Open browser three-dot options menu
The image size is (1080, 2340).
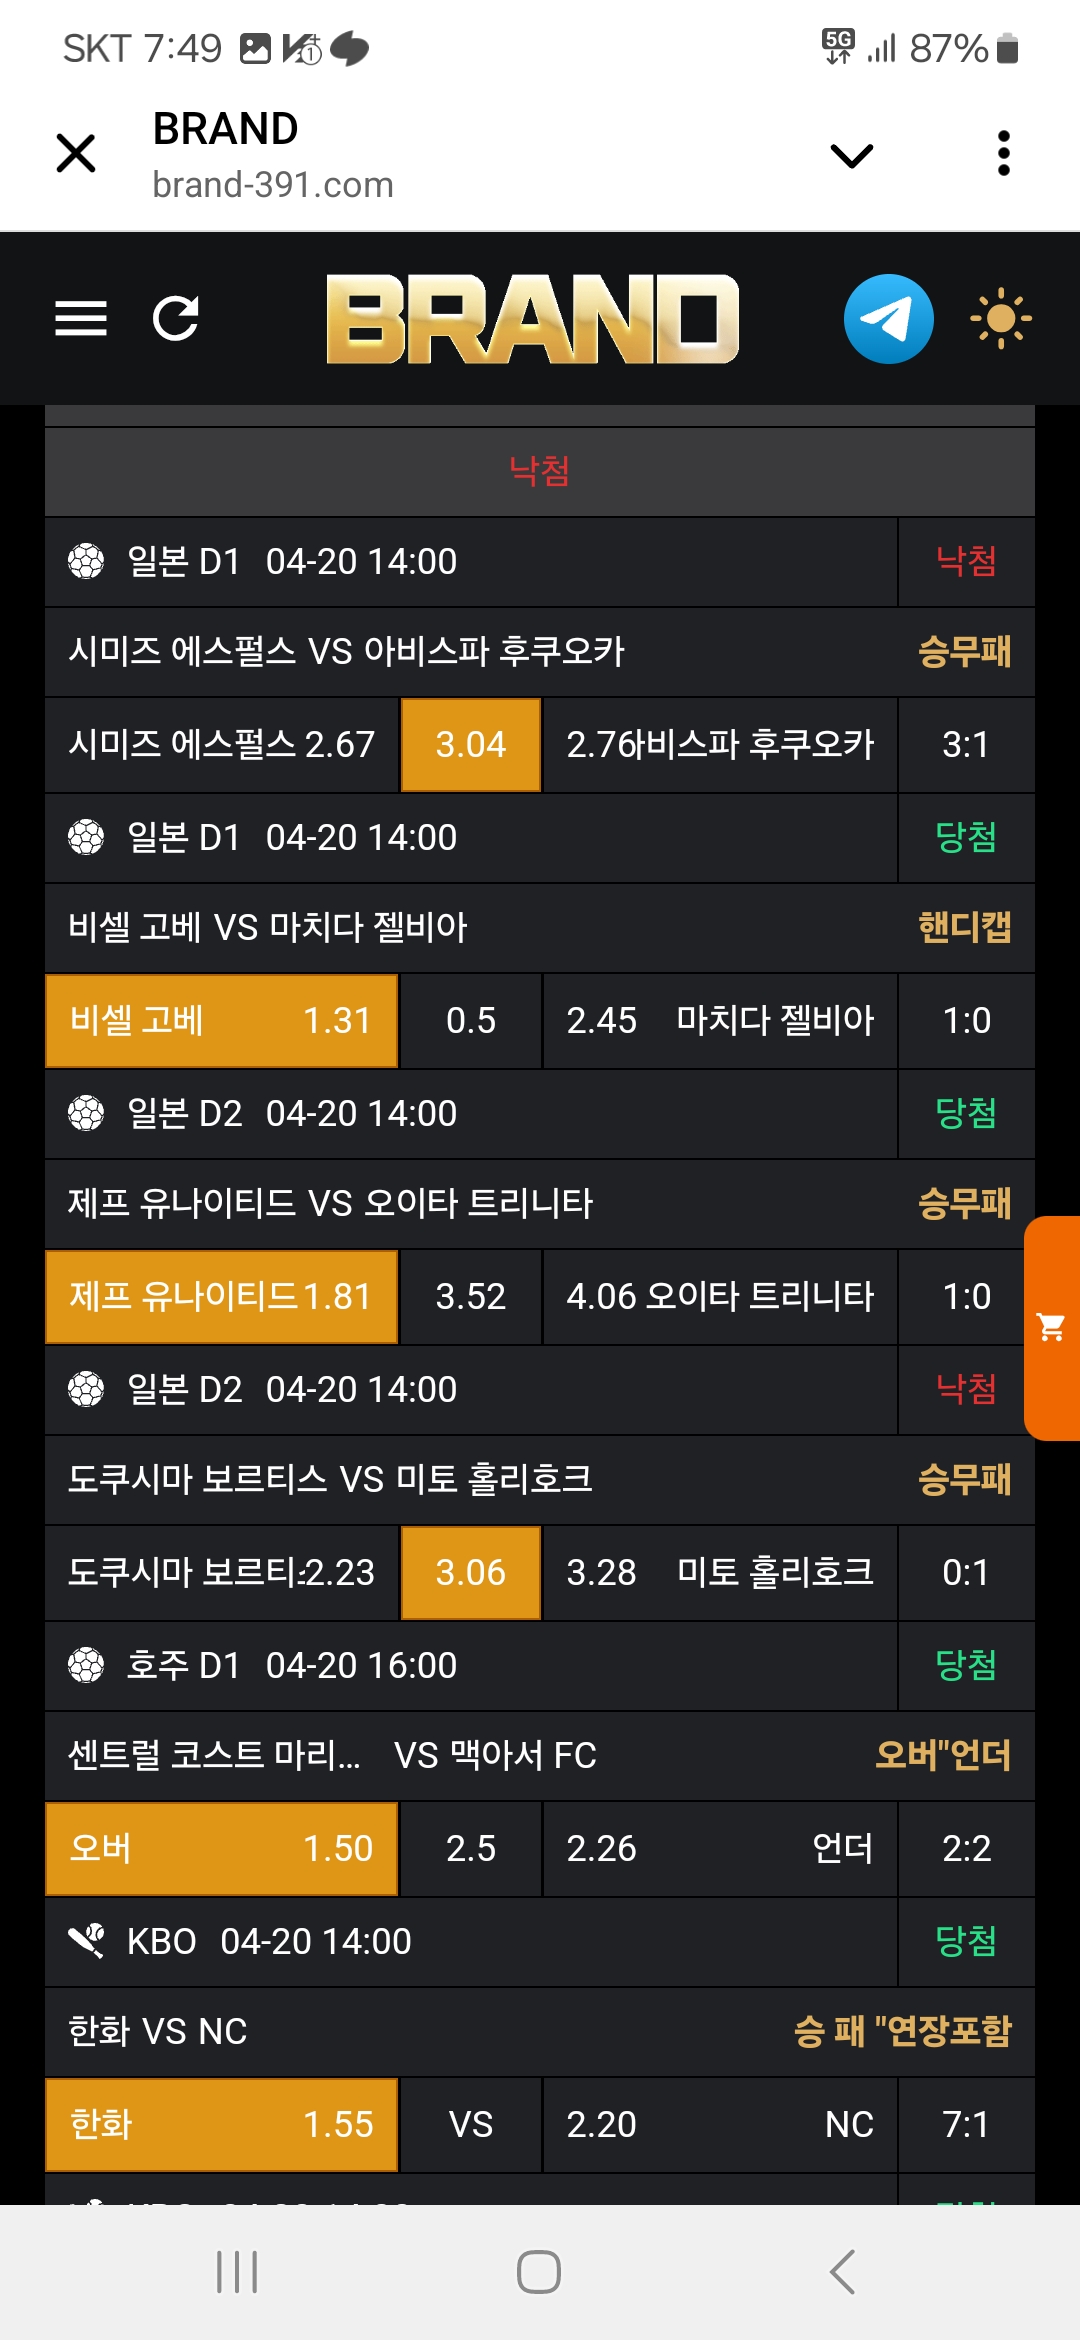(1004, 154)
